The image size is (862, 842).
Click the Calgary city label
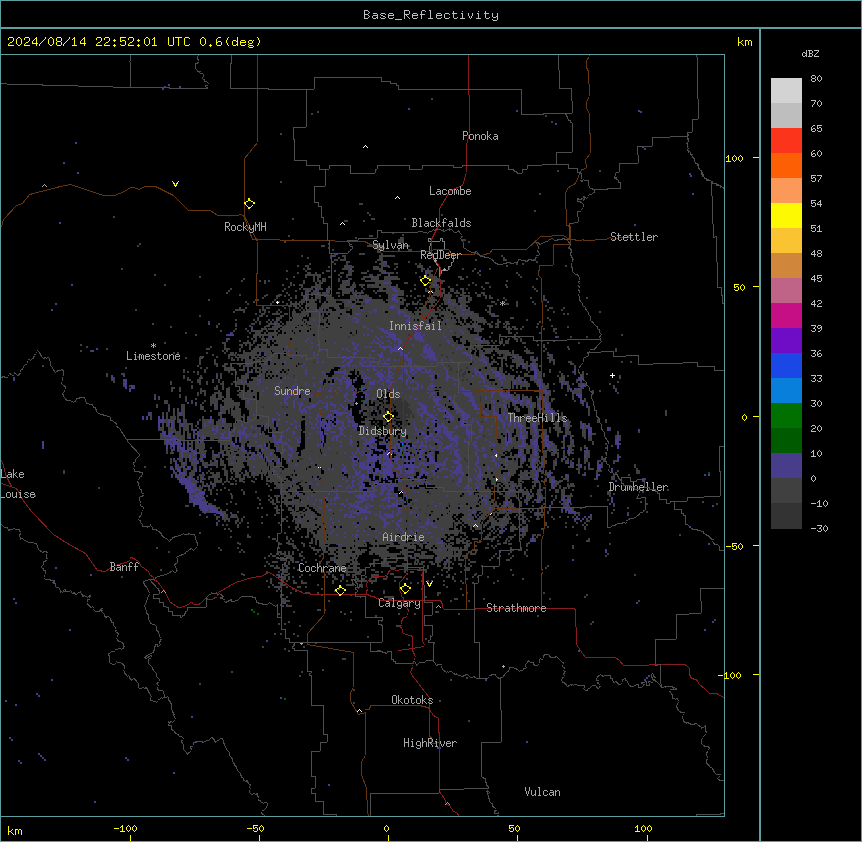[x=400, y=603]
